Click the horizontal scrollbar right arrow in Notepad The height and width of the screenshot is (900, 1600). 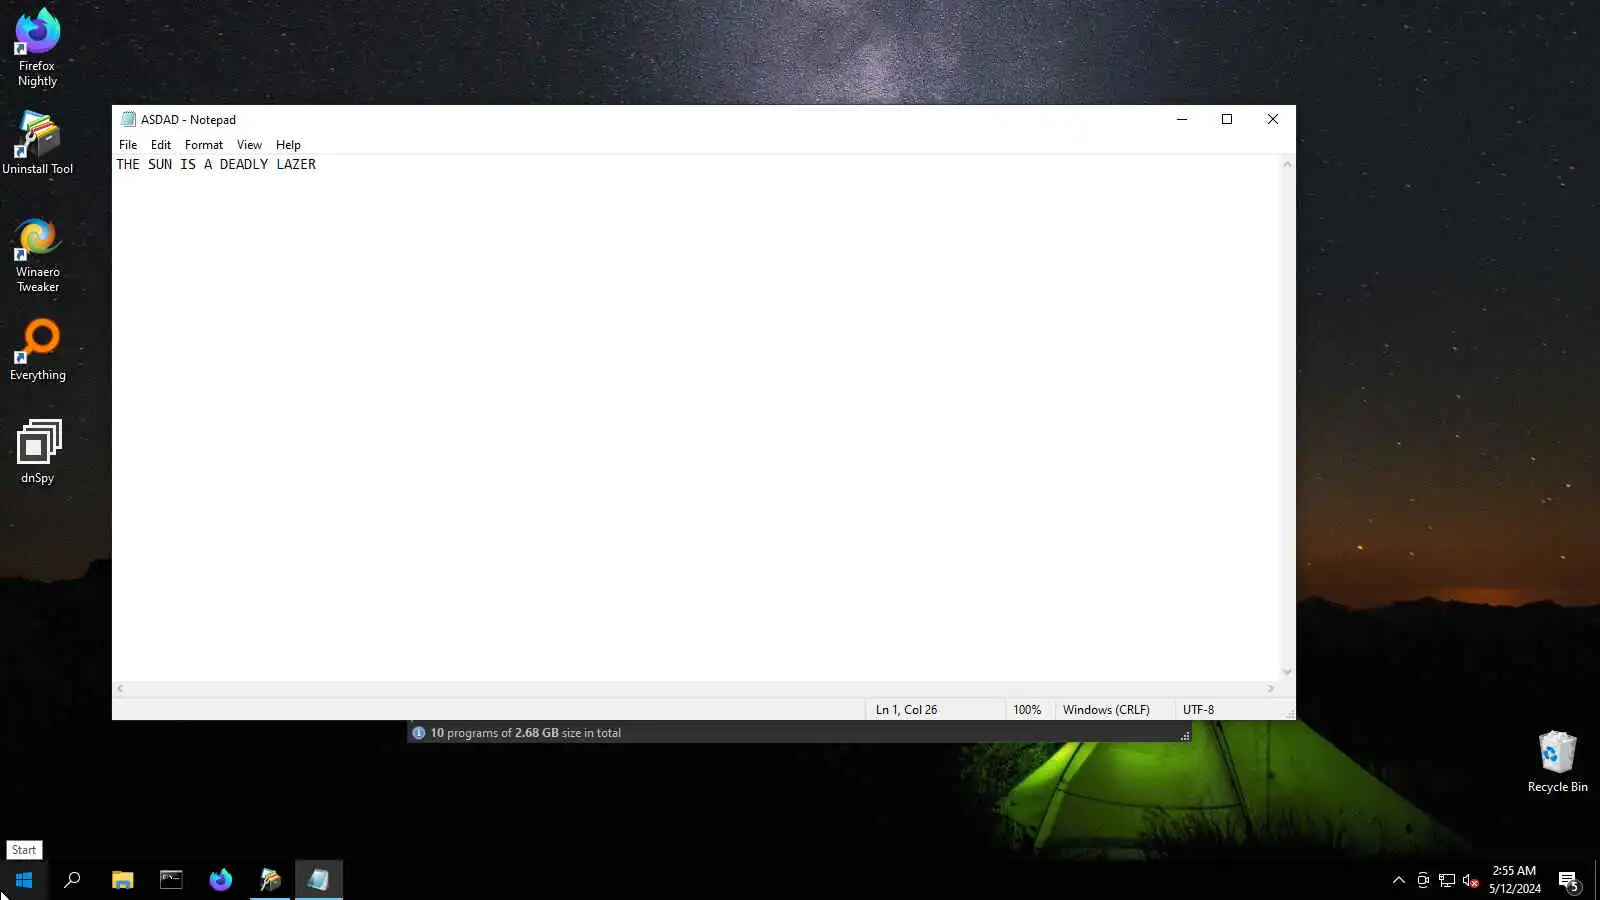pos(1271,688)
